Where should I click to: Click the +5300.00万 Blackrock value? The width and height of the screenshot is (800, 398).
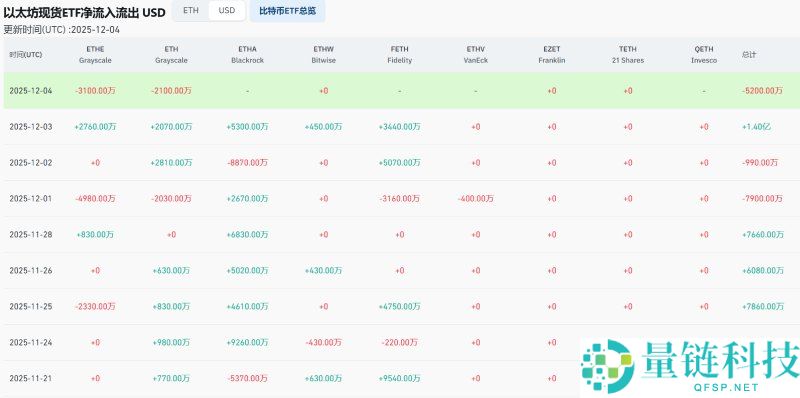point(247,127)
